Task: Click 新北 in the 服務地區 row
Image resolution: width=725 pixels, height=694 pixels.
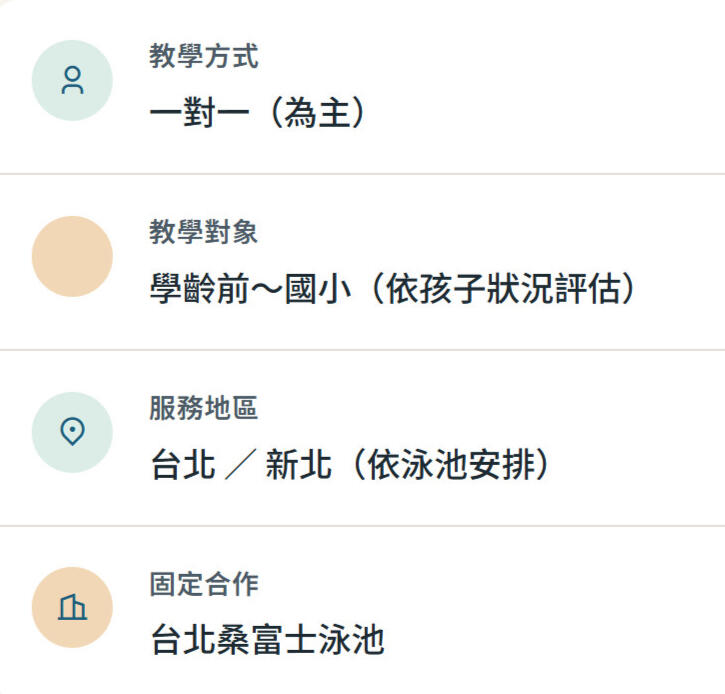Action: (298, 465)
